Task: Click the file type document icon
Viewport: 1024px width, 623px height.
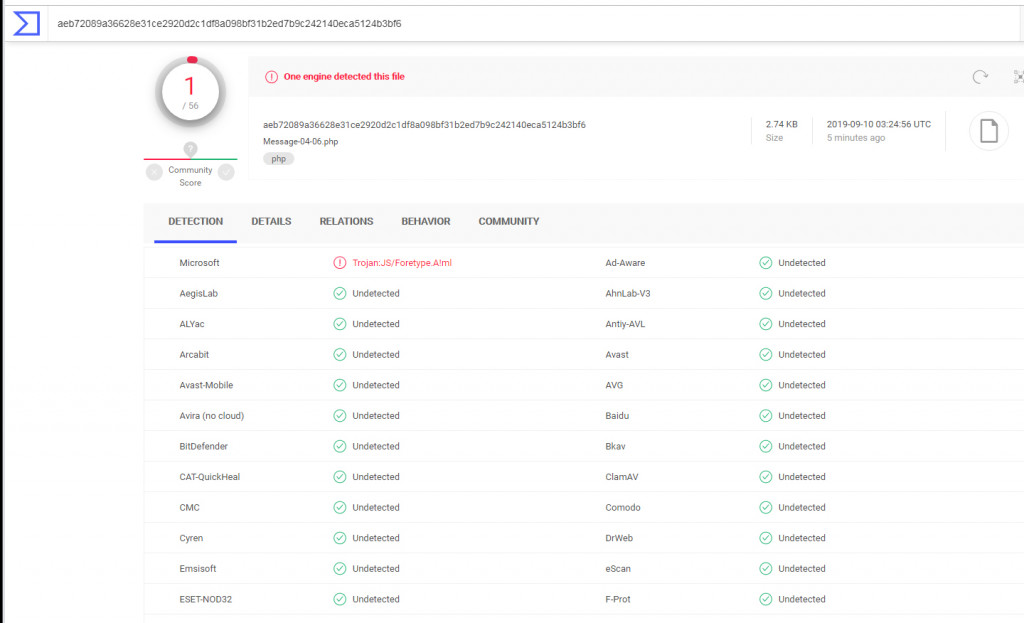Action: pyautogui.click(x=989, y=131)
